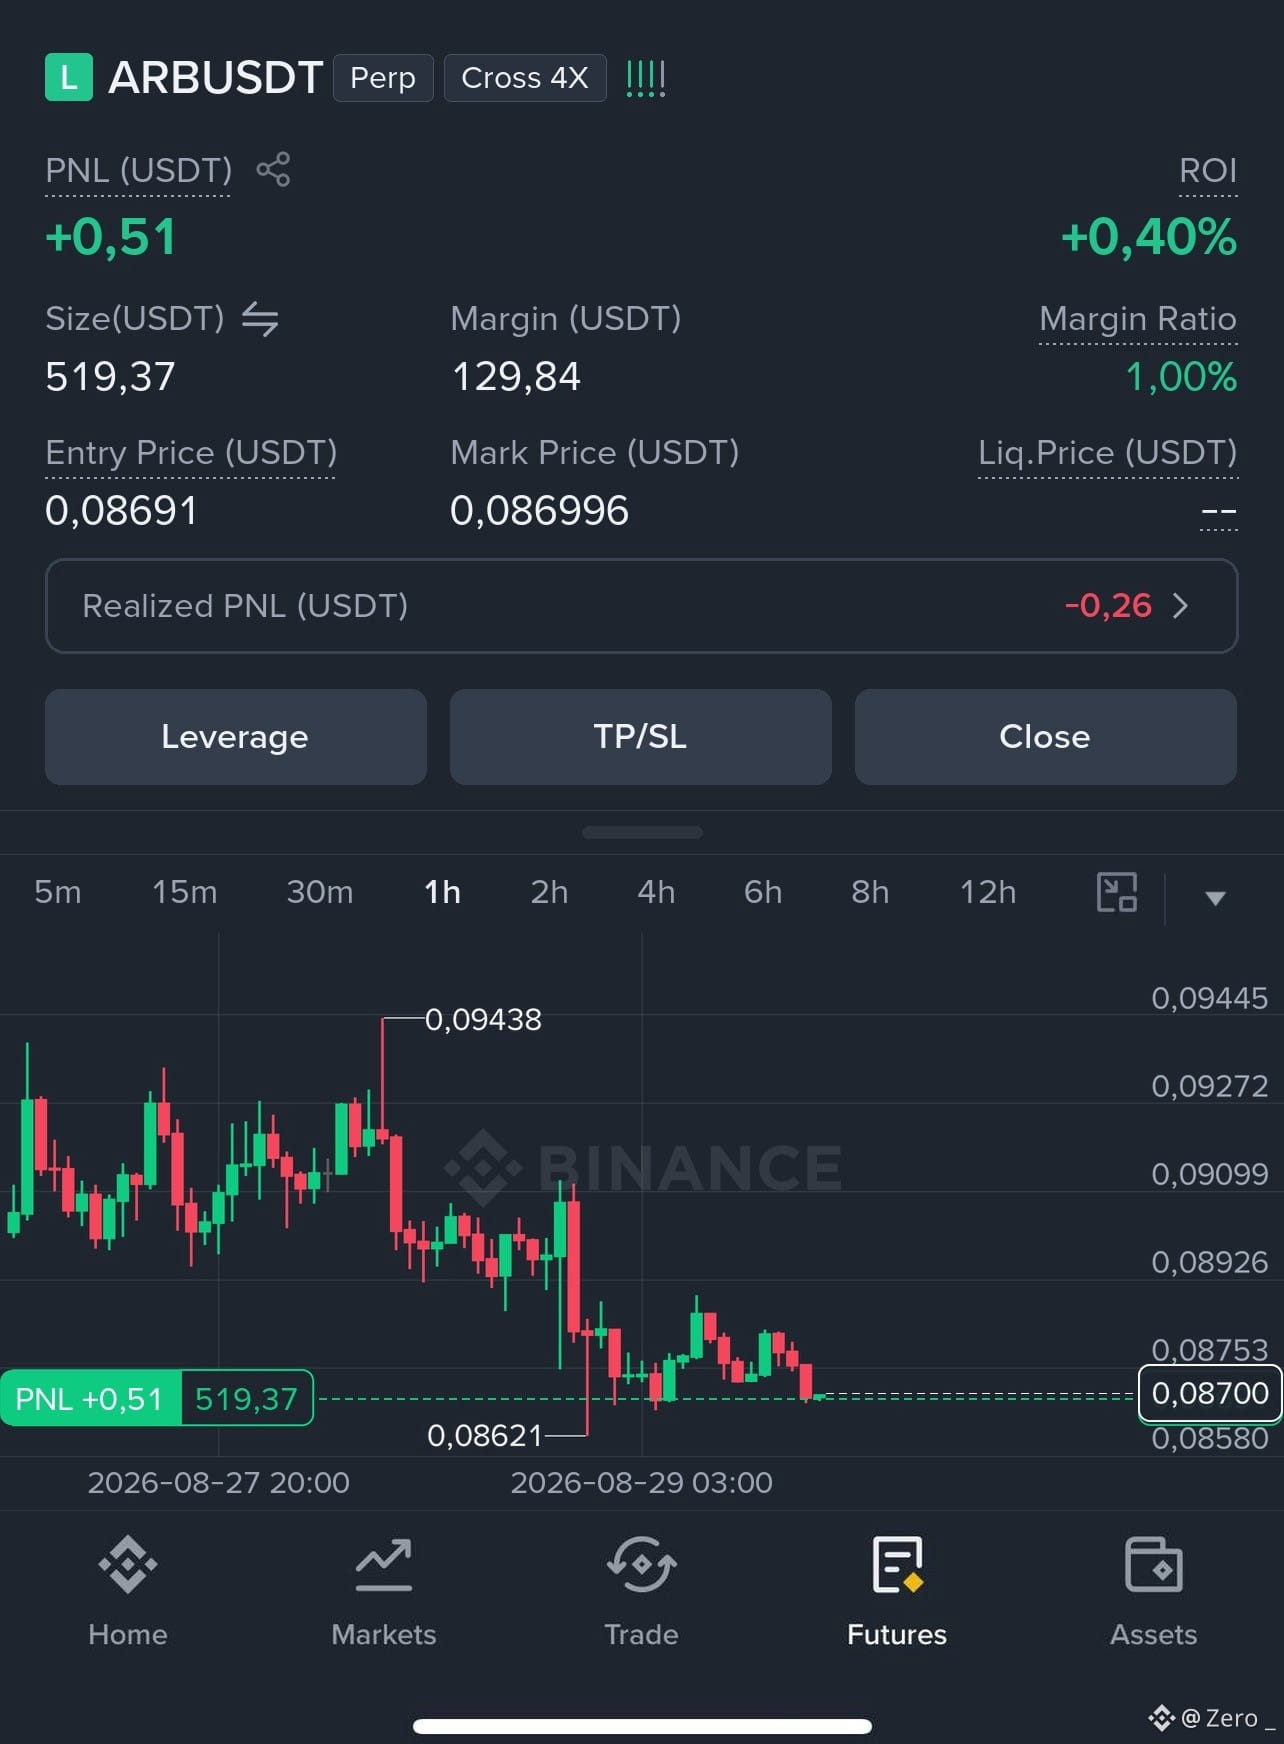Image resolution: width=1284 pixels, height=1744 pixels.
Task: Select the 8h chart interval
Action: coord(870,892)
